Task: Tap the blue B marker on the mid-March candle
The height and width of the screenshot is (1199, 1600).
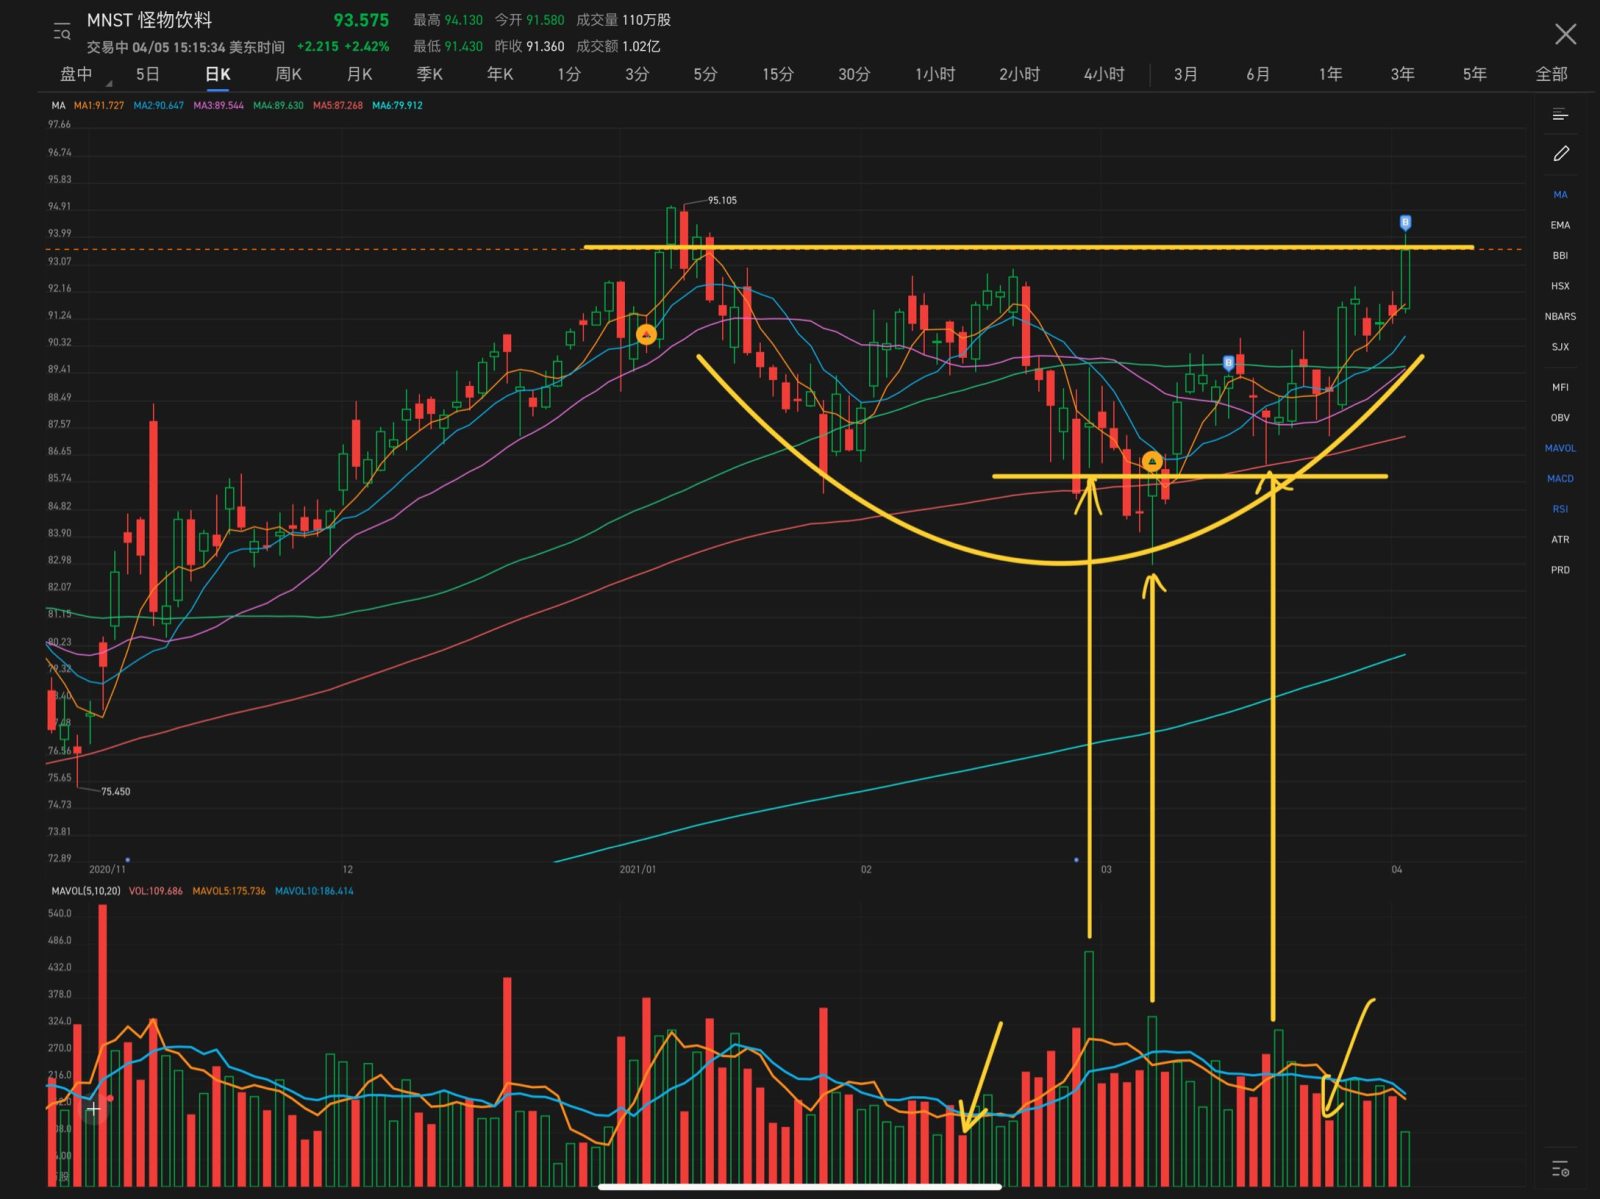Action: (x=1228, y=363)
